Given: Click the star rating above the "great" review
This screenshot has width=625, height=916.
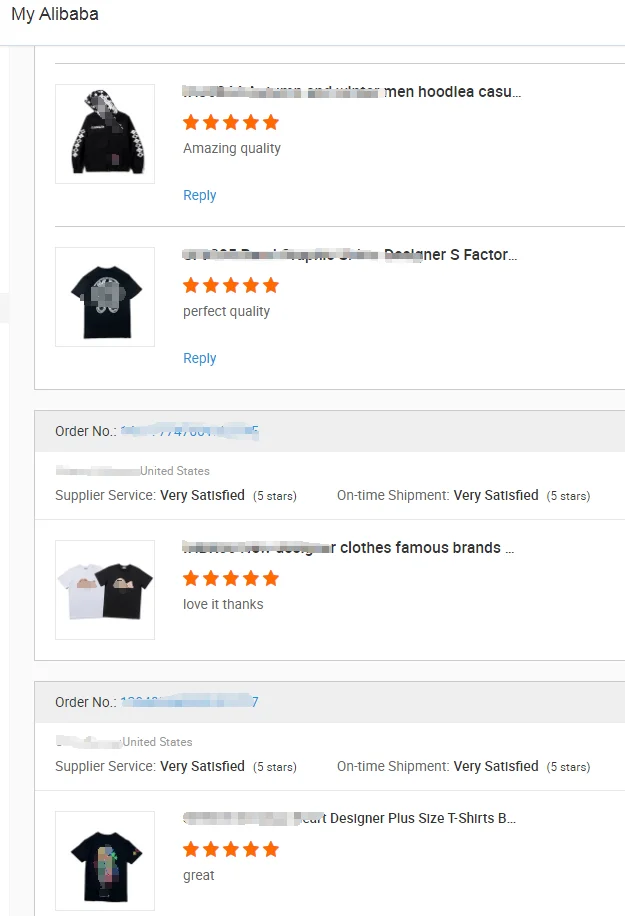Looking at the screenshot, I should pos(231,849).
